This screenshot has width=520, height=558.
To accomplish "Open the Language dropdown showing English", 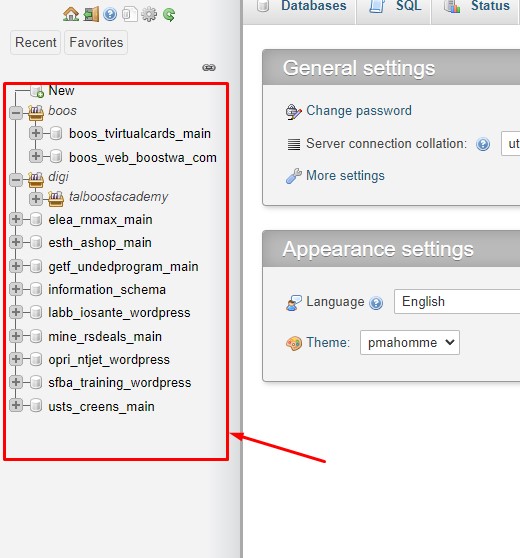I will [457, 301].
